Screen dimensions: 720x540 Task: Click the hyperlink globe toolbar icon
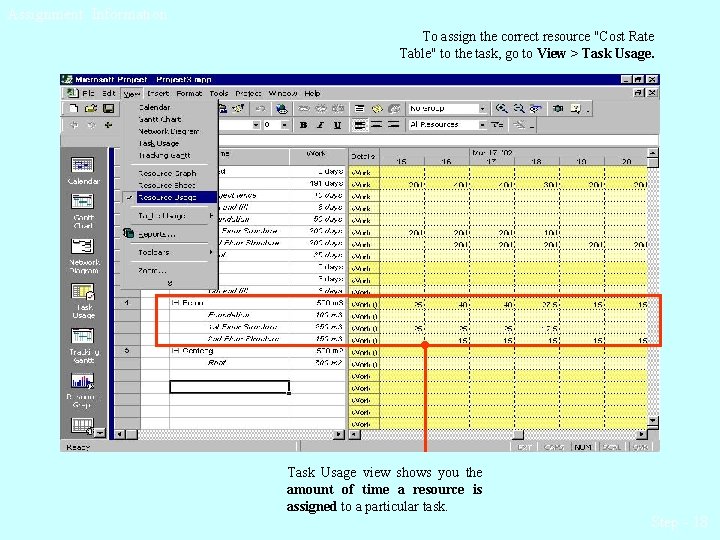click(x=281, y=108)
